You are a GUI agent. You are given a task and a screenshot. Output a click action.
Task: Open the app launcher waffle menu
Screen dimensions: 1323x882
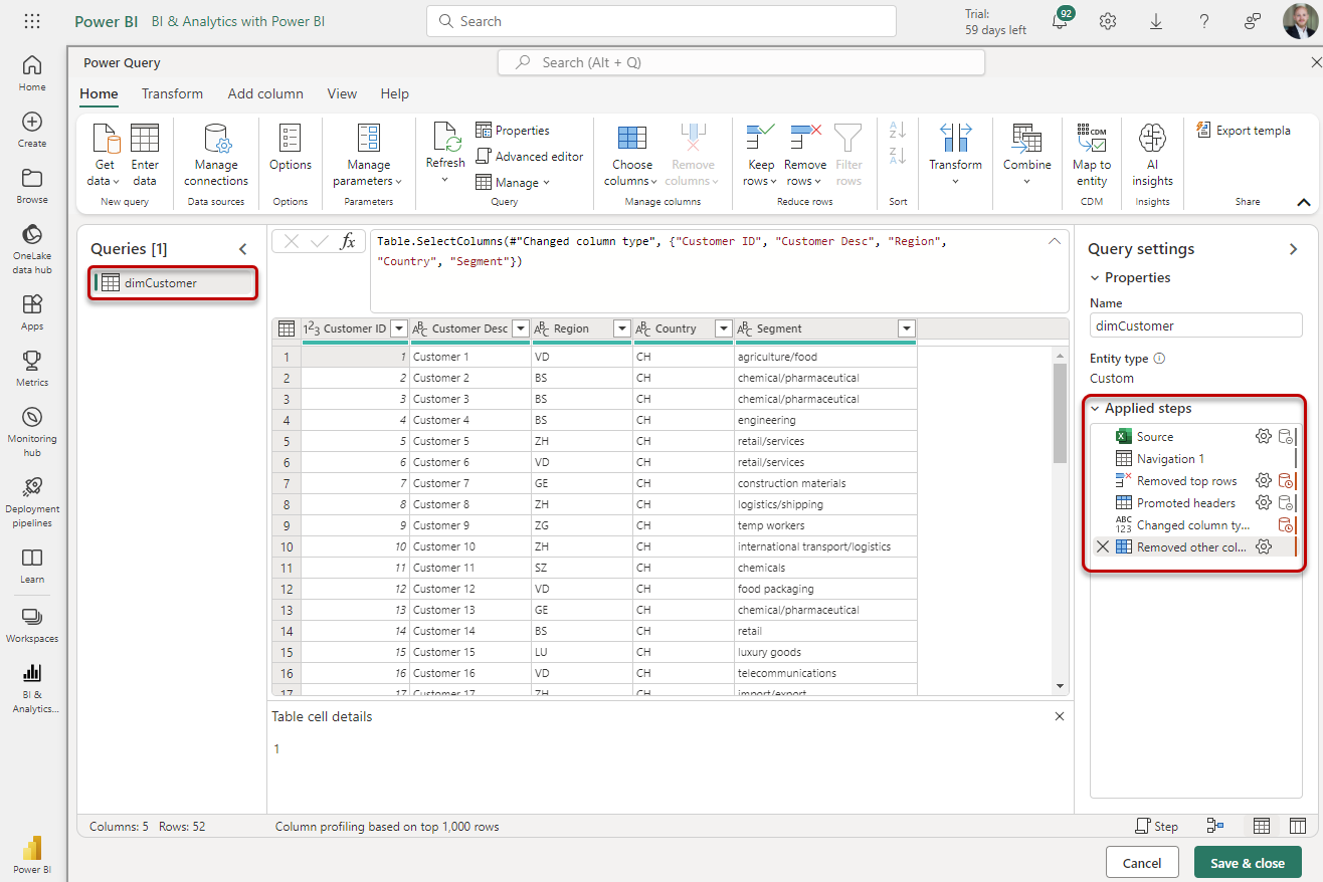[32, 21]
